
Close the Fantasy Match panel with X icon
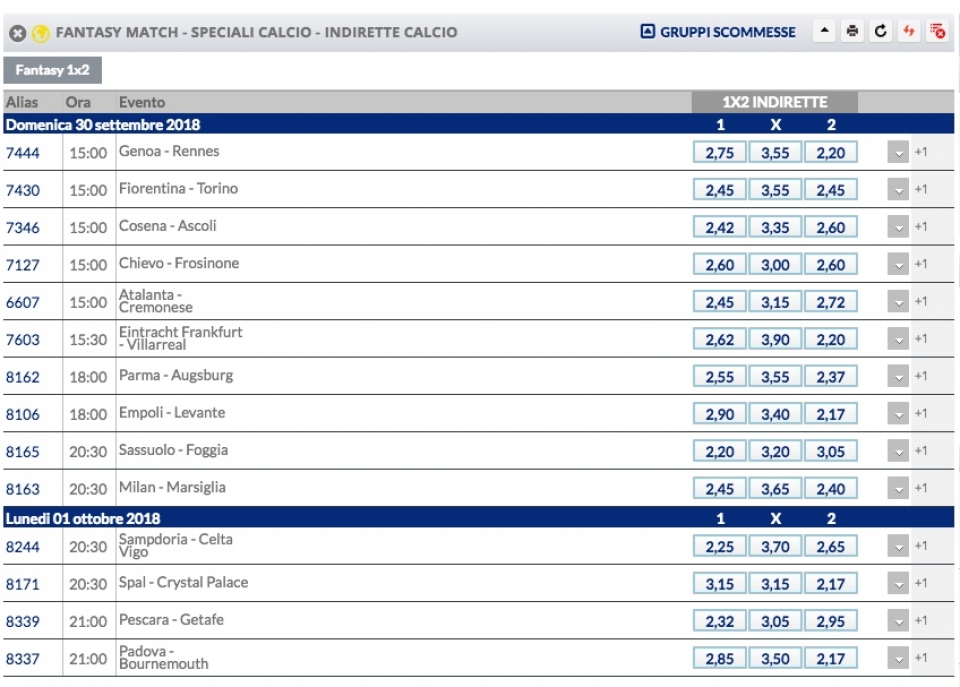pos(18,33)
